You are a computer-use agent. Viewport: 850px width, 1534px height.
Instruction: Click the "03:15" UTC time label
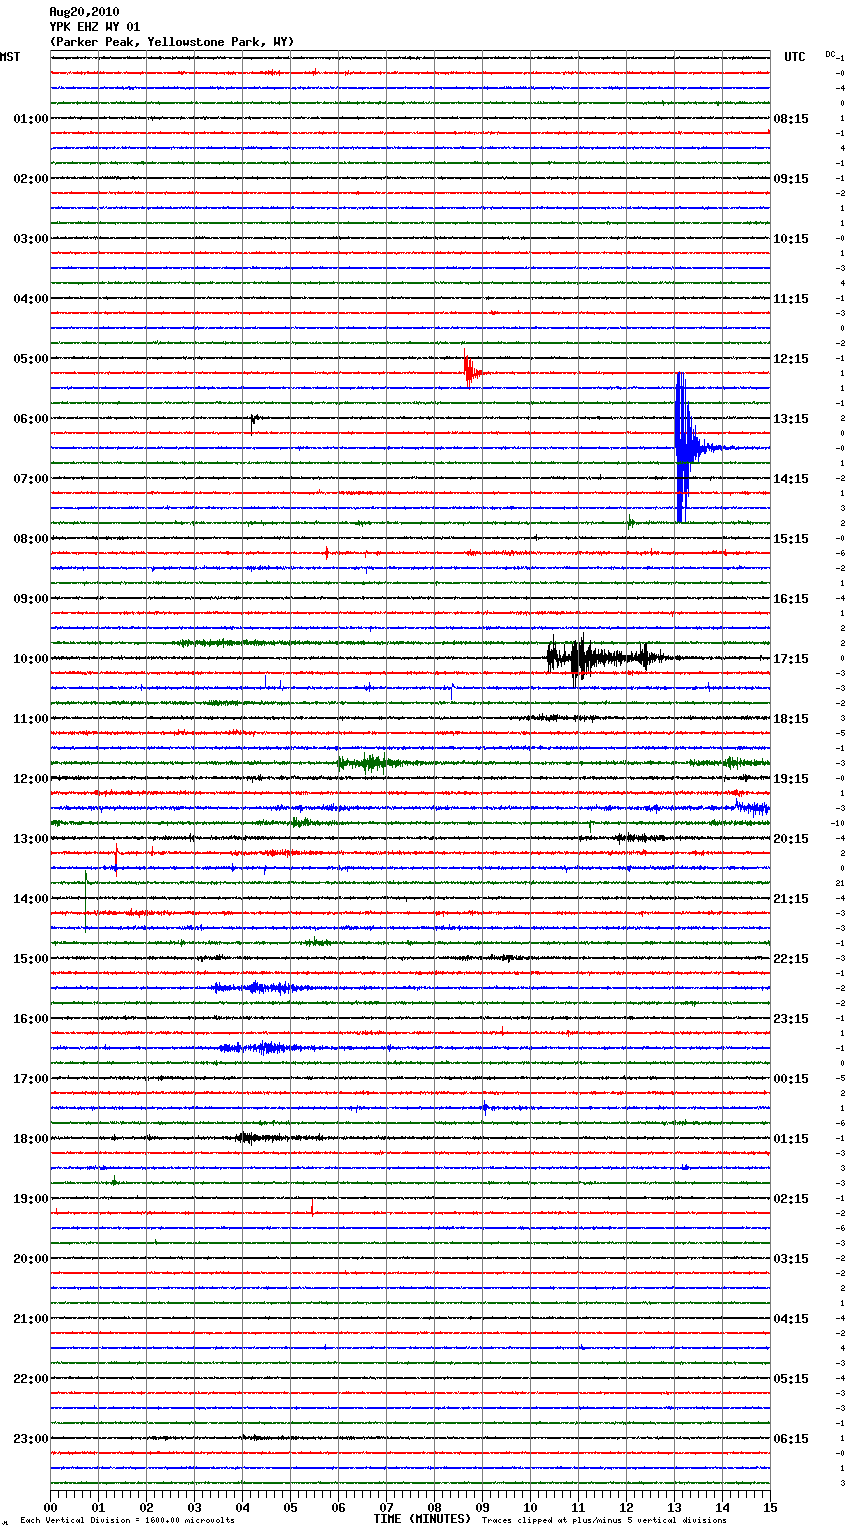pyautogui.click(x=791, y=1259)
